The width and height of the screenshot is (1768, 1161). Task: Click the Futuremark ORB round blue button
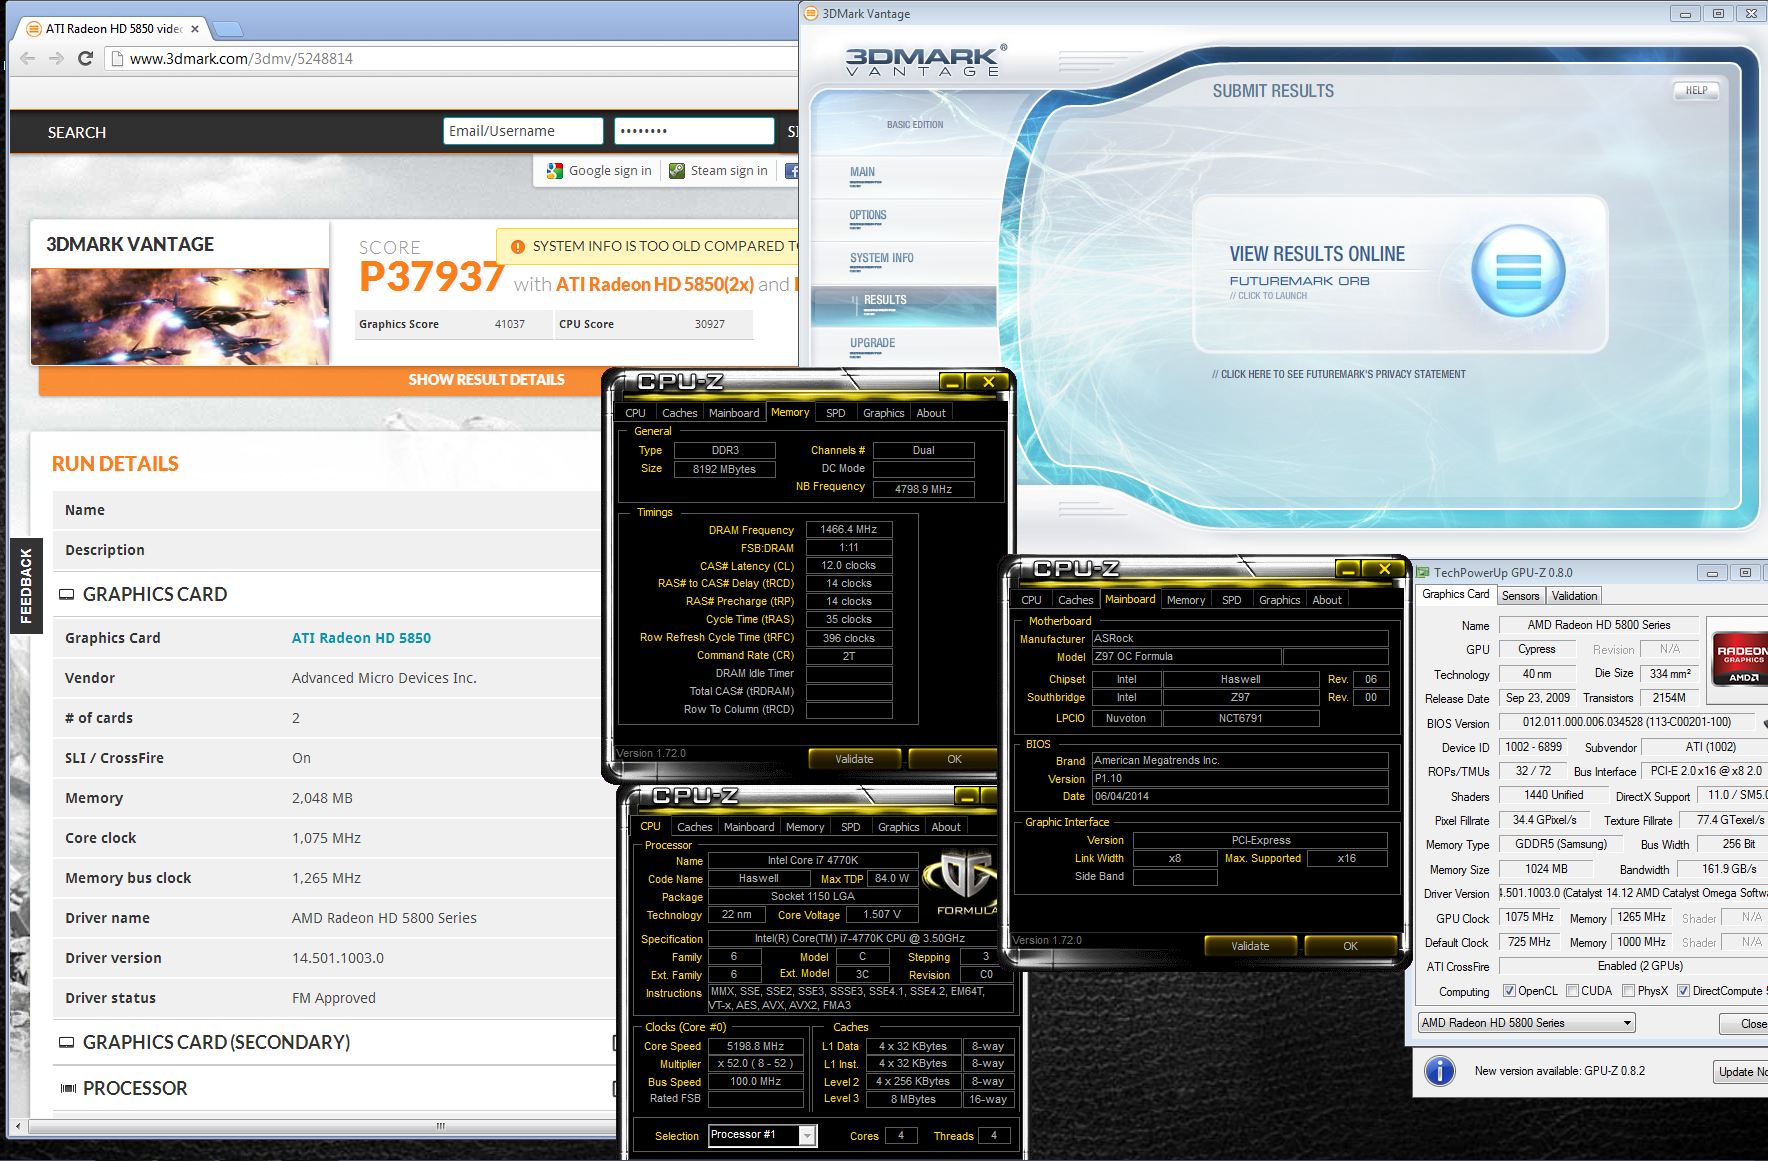pyautogui.click(x=1518, y=270)
